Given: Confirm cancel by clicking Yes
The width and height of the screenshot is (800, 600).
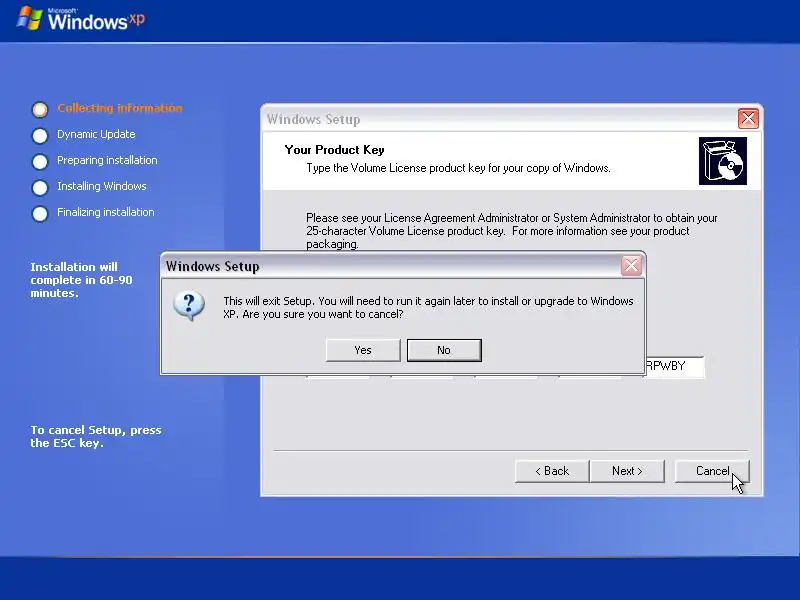Looking at the screenshot, I should pos(363,350).
